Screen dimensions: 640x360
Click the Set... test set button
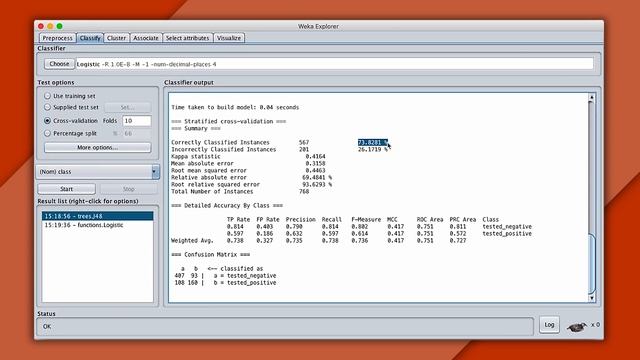pyautogui.click(x=127, y=107)
